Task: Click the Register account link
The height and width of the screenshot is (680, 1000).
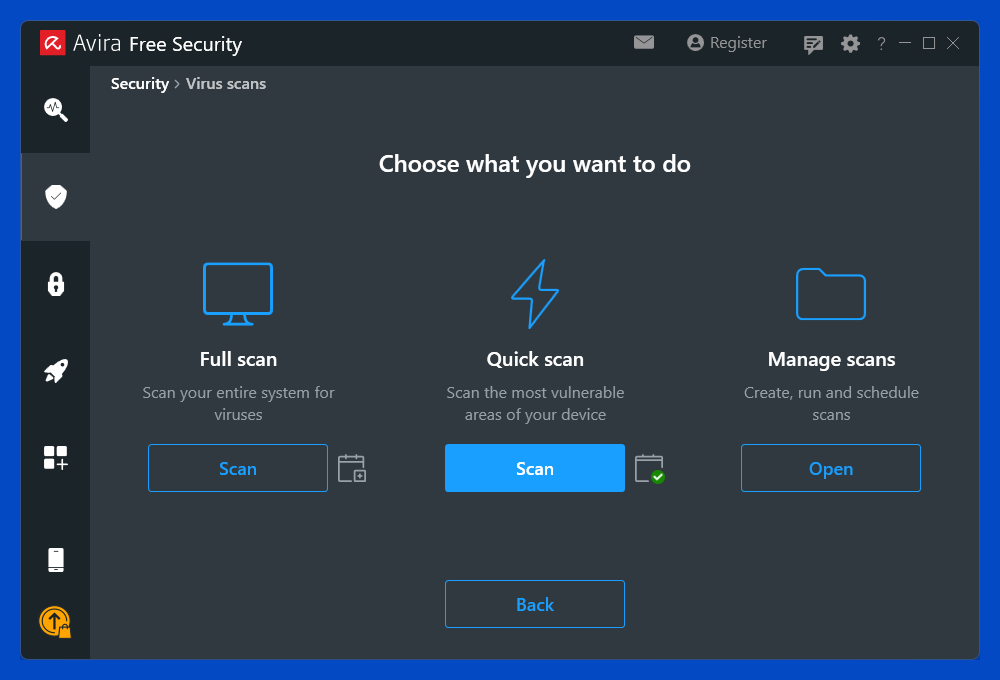Action: pos(726,43)
